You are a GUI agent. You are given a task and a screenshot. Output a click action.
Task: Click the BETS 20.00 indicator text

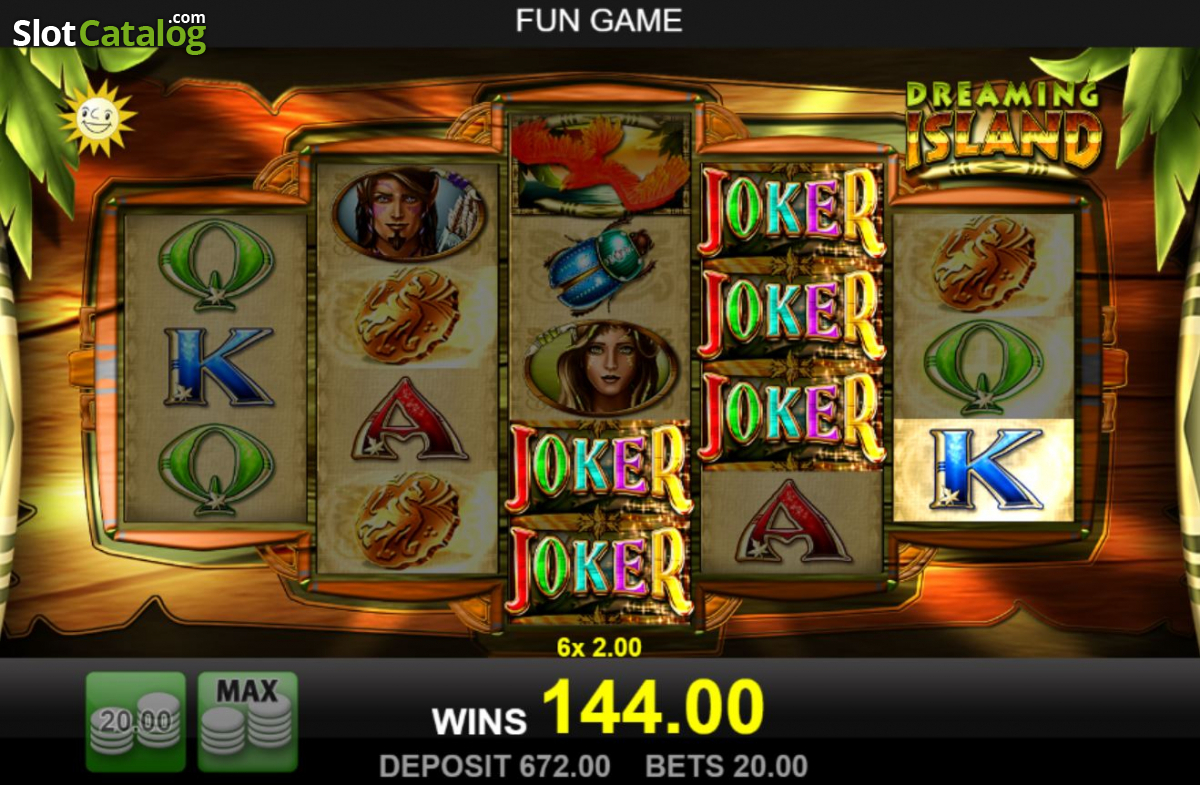click(x=727, y=767)
